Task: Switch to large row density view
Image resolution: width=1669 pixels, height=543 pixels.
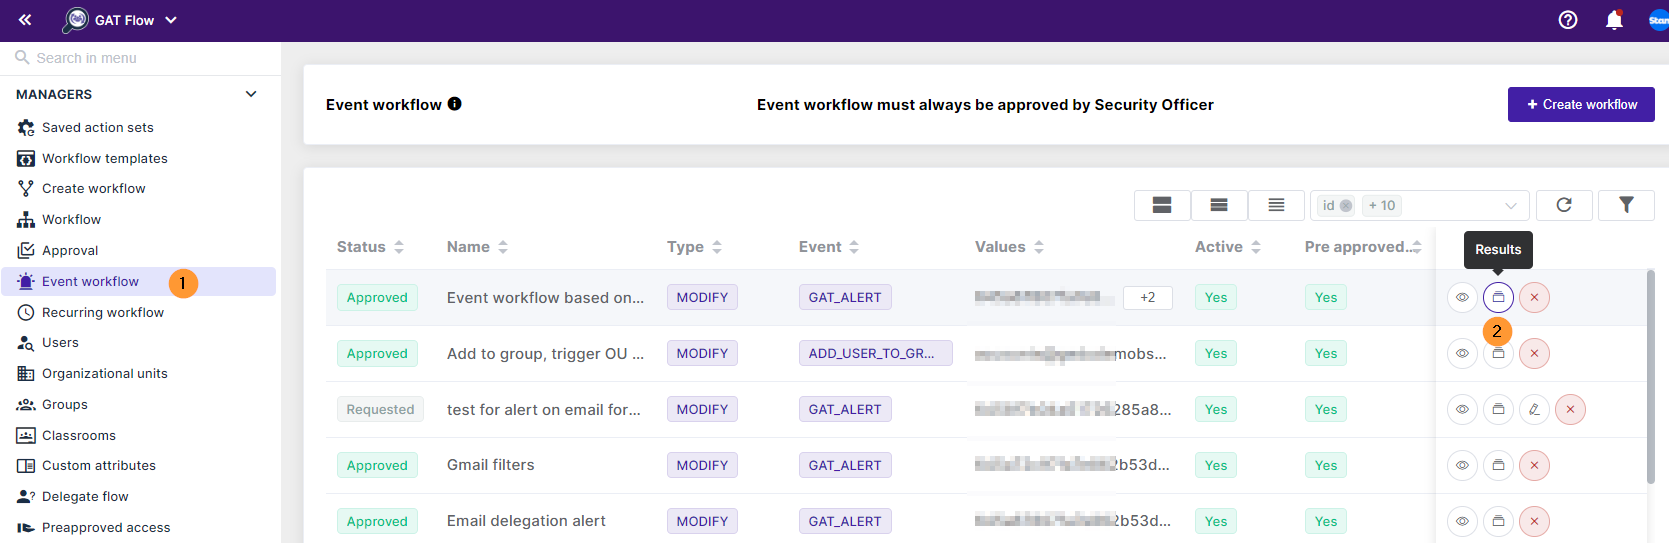Action: tap(1162, 205)
